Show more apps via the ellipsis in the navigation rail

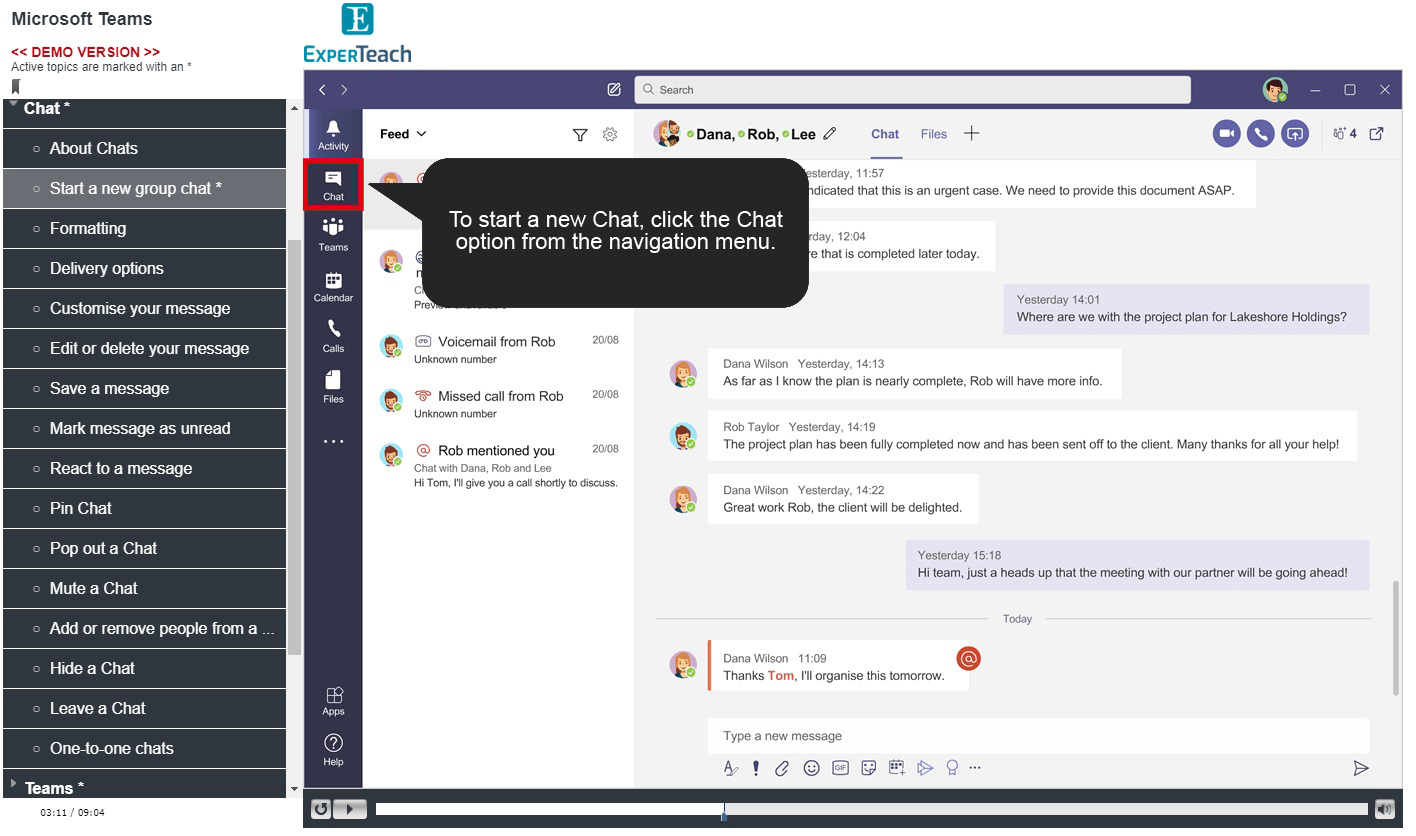click(333, 441)
